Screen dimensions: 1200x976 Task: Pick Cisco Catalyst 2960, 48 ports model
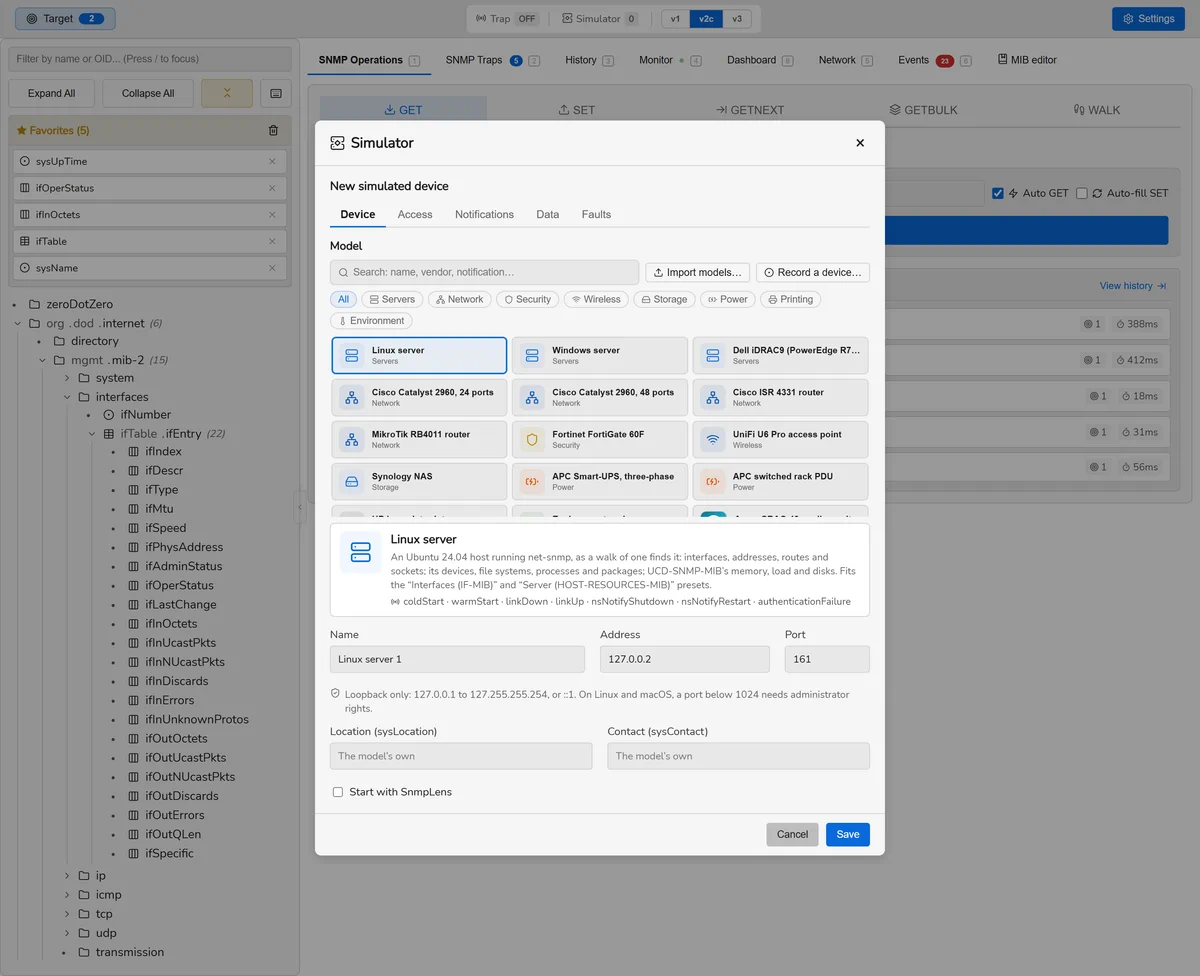click(x=600, y=397)
